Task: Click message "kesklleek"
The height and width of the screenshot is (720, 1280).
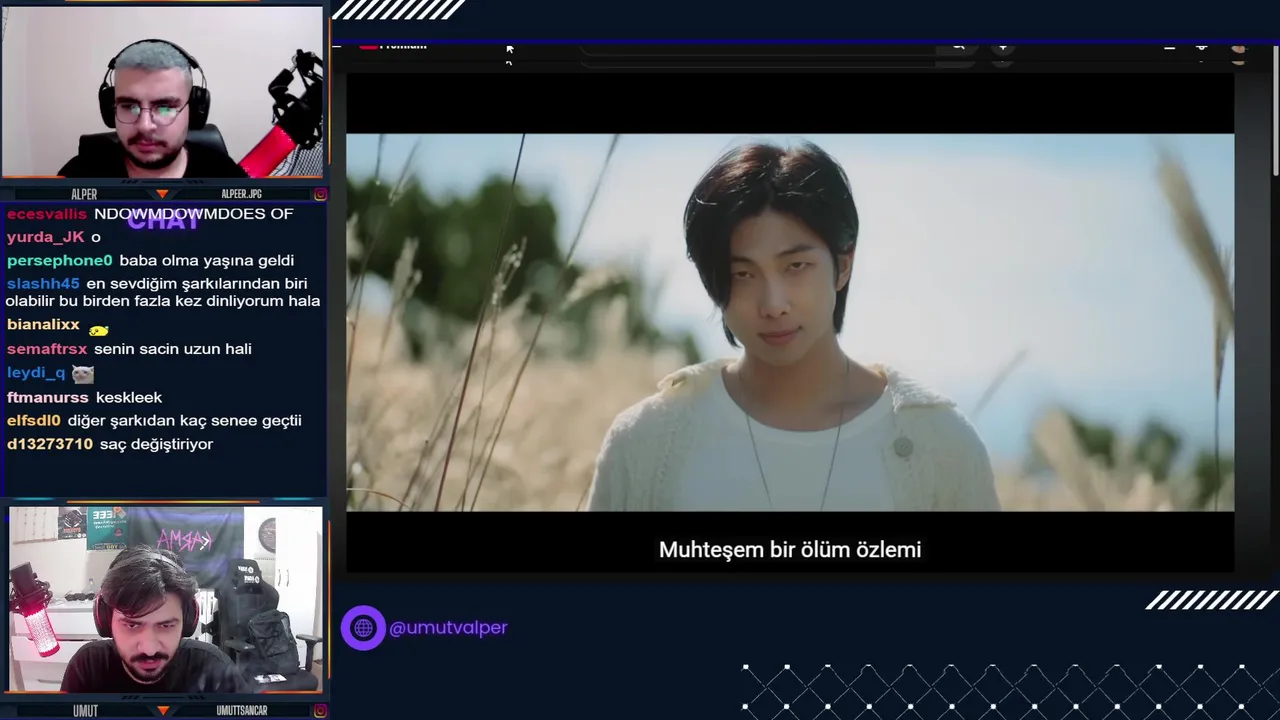Action: click(129, 398)
